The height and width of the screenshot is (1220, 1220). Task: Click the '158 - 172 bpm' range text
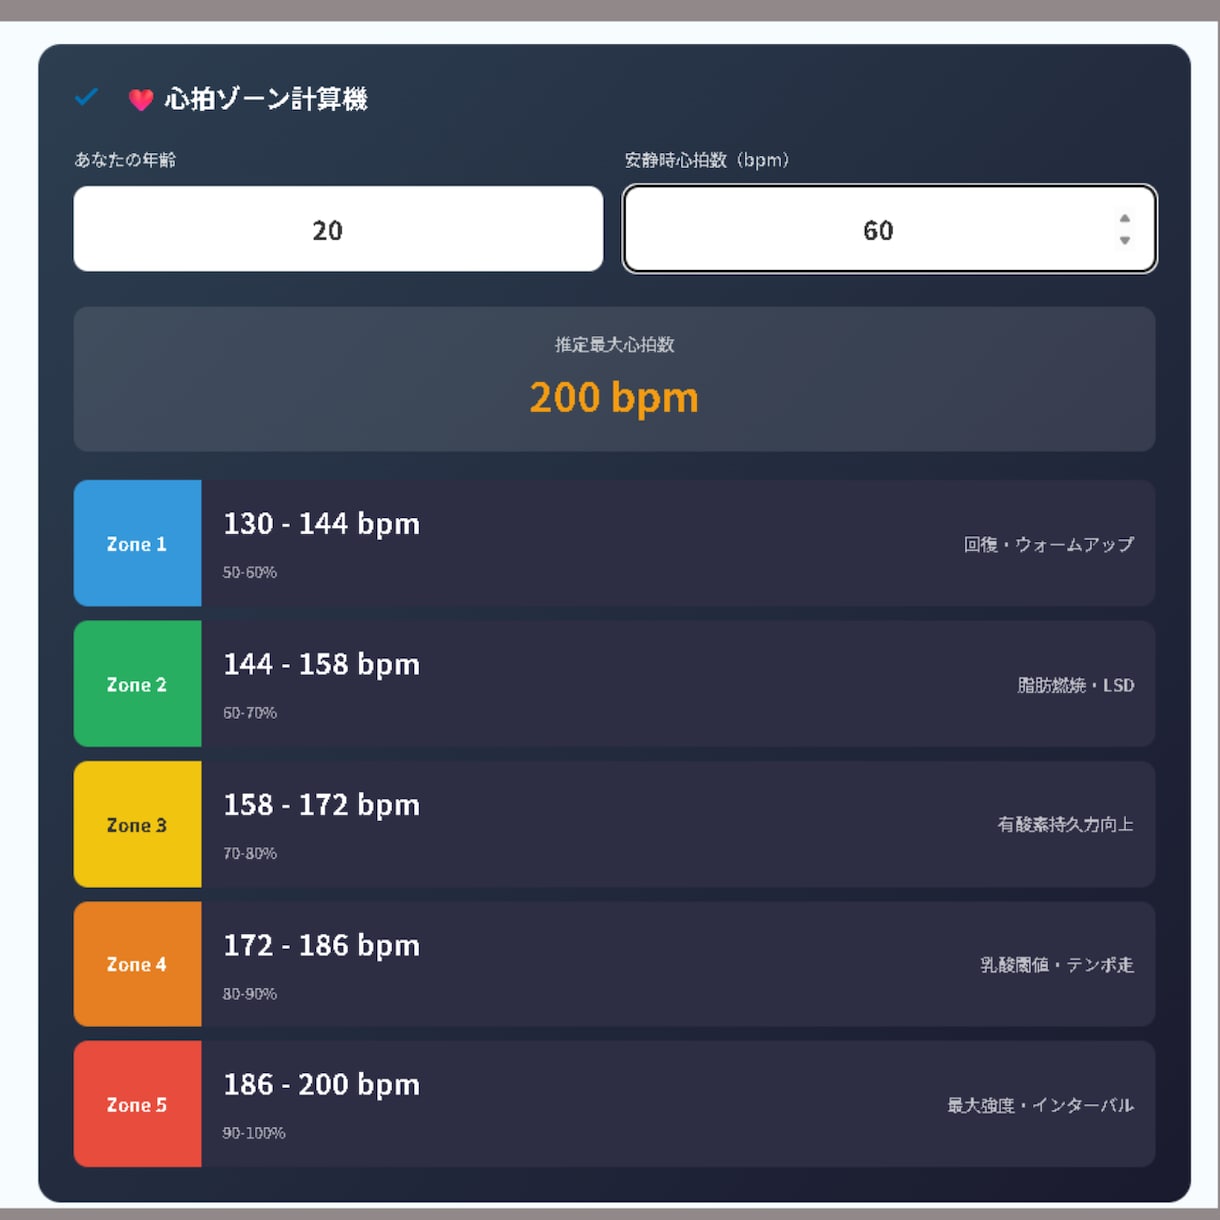(321, 805)
